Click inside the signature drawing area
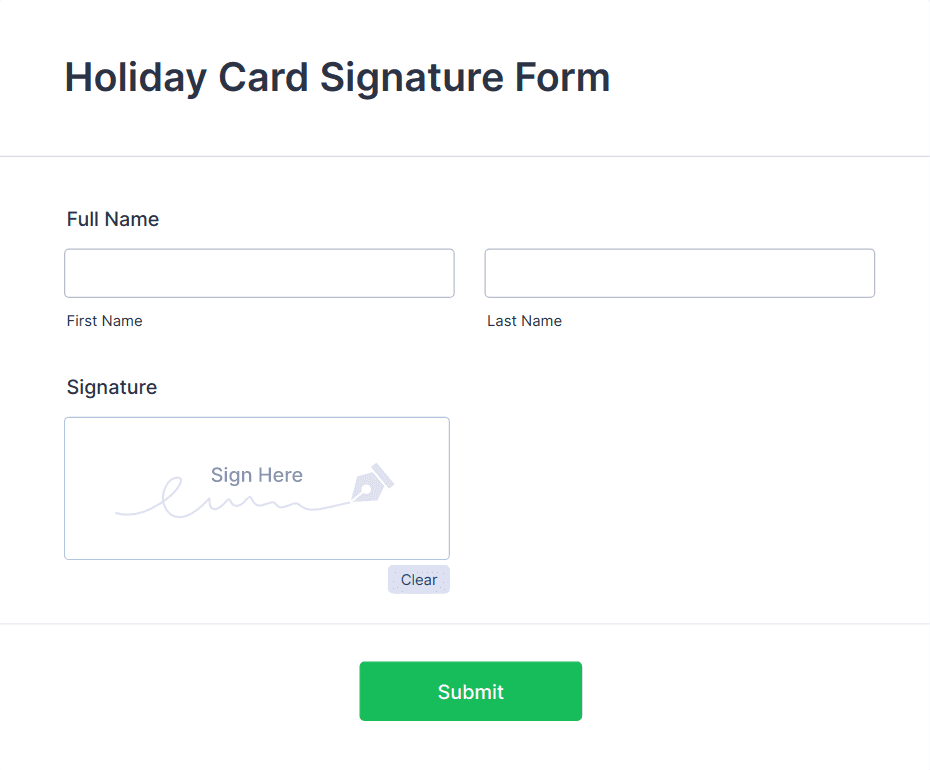The height and width of the screenshot is (770, 930). coord(256,488)
